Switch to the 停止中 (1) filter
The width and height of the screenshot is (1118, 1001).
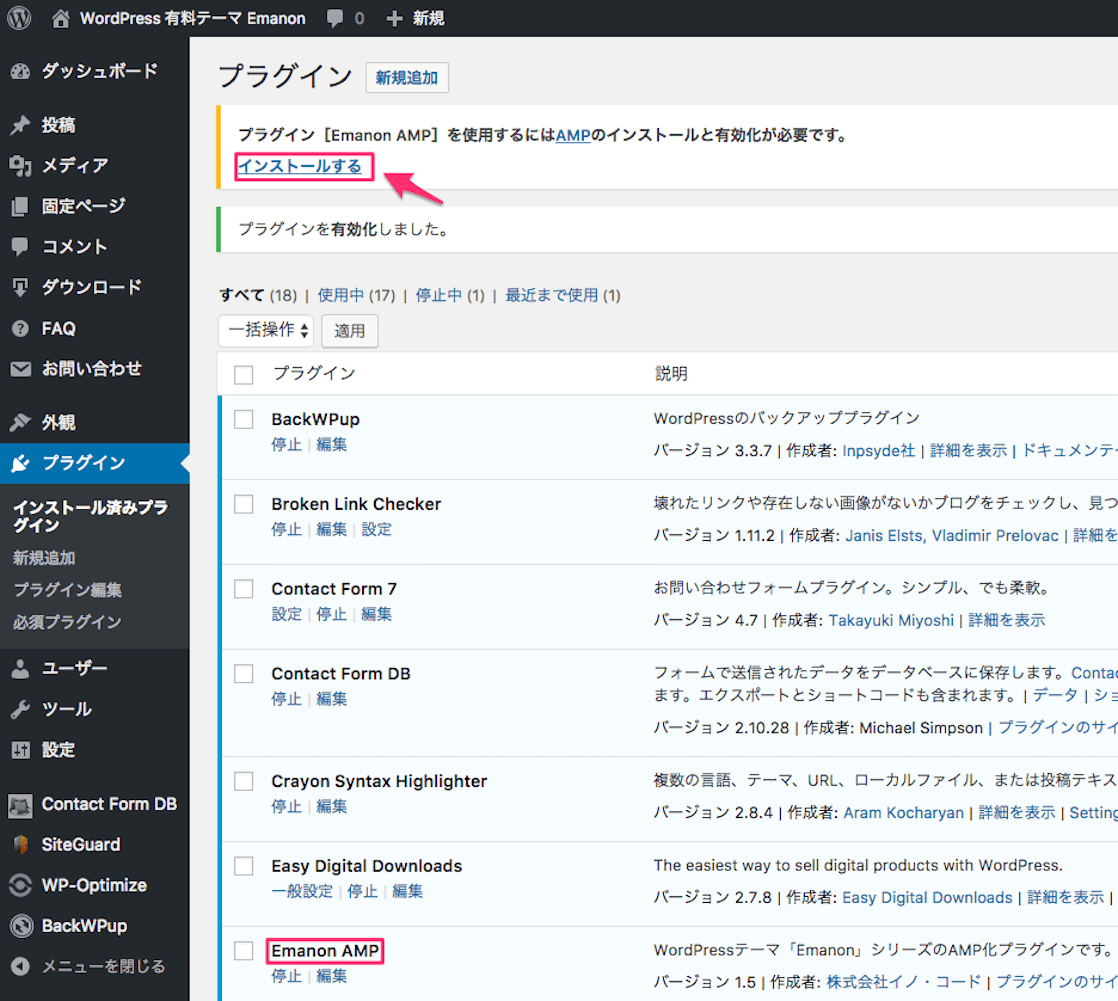(450, 295)
